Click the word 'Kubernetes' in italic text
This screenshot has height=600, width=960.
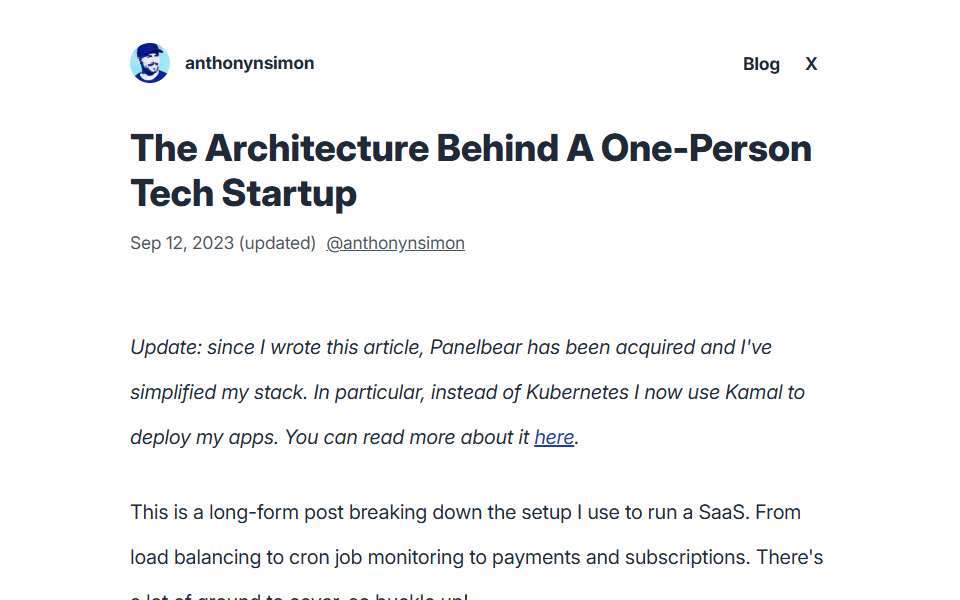[577, 392]
